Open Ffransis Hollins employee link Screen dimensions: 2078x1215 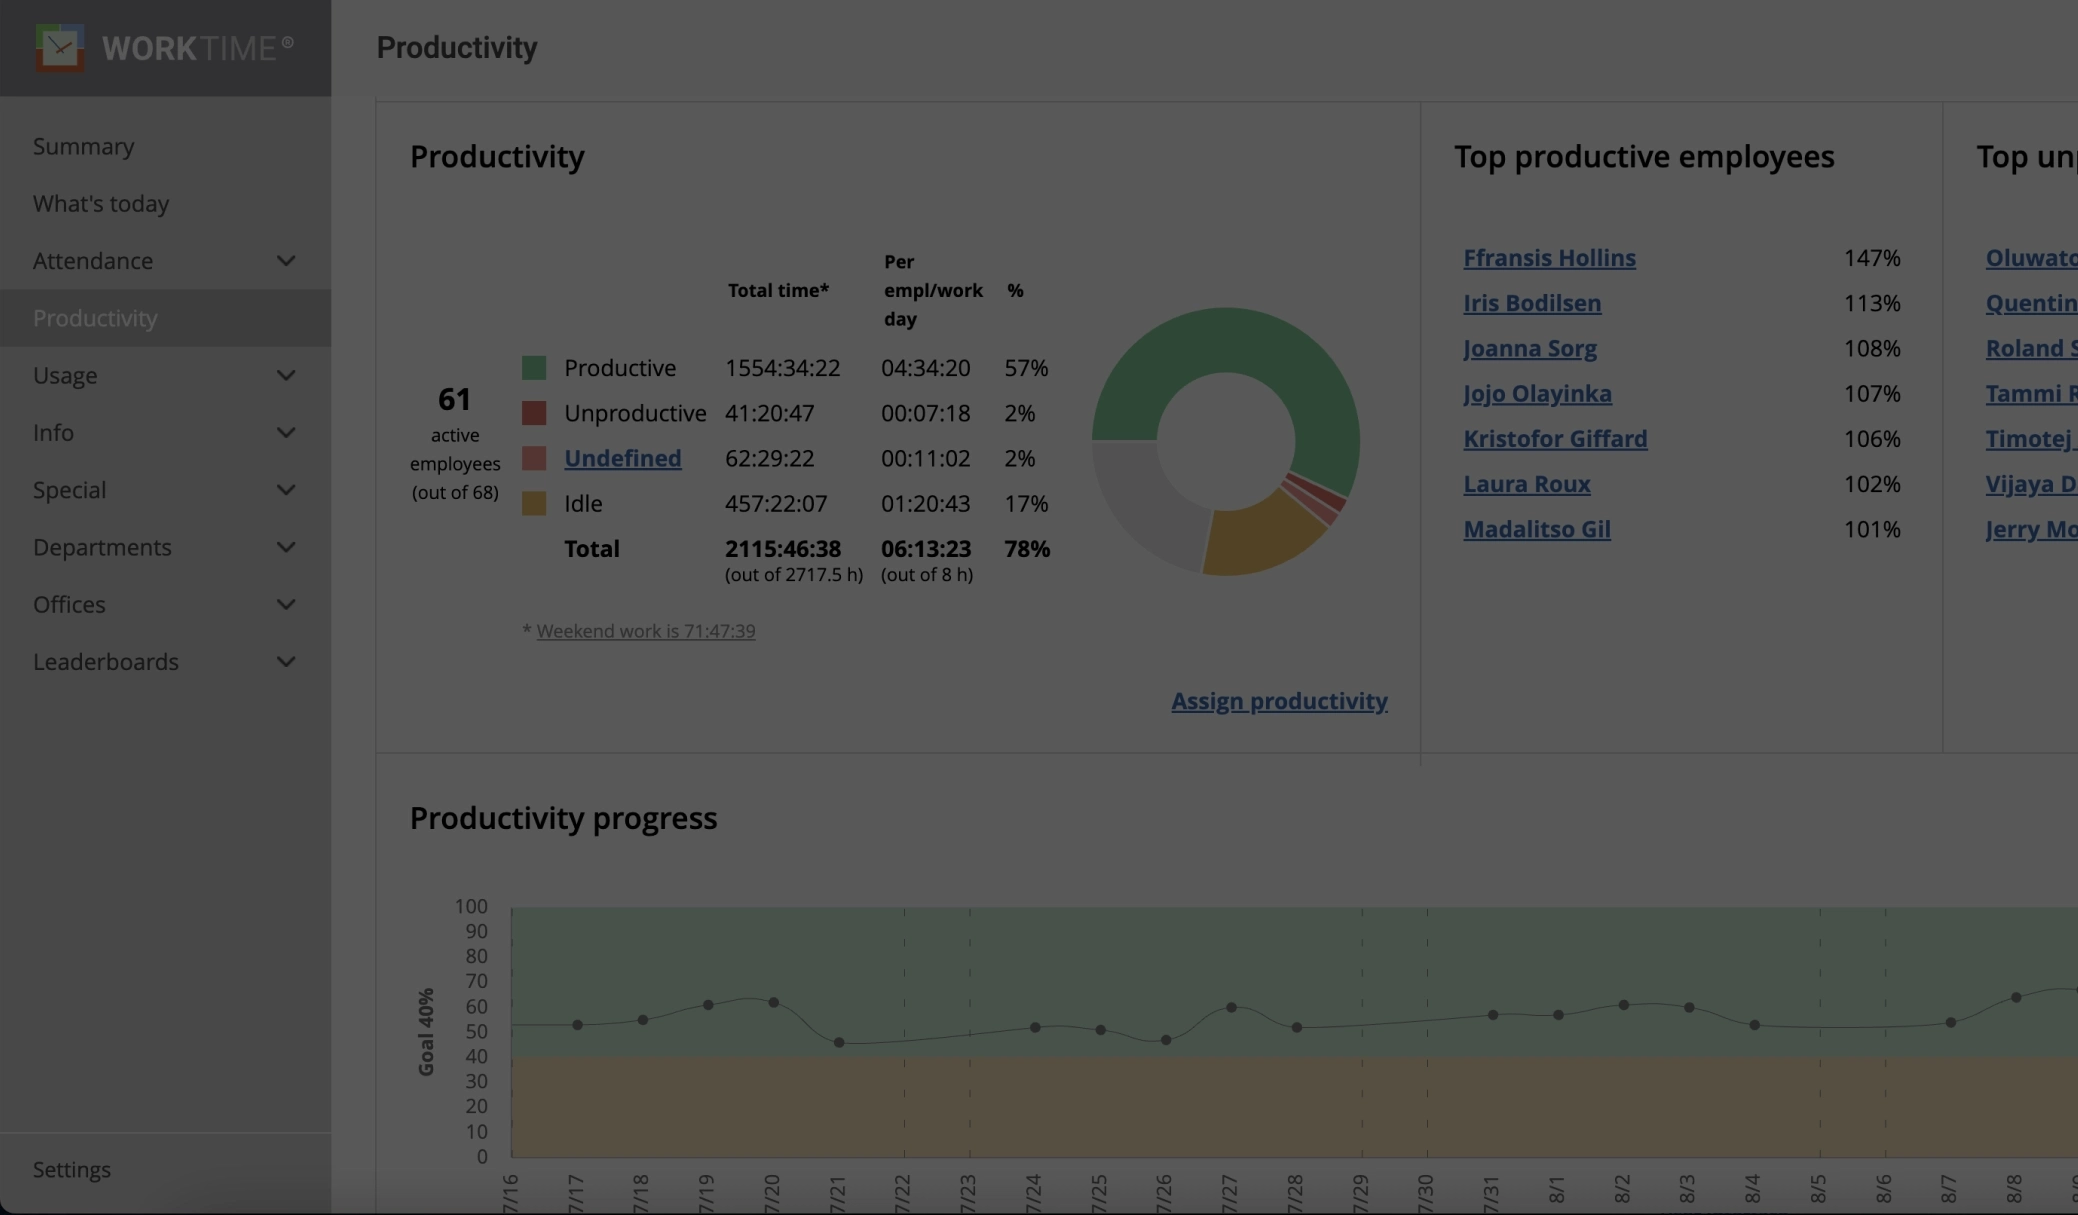pos(1549,258)
